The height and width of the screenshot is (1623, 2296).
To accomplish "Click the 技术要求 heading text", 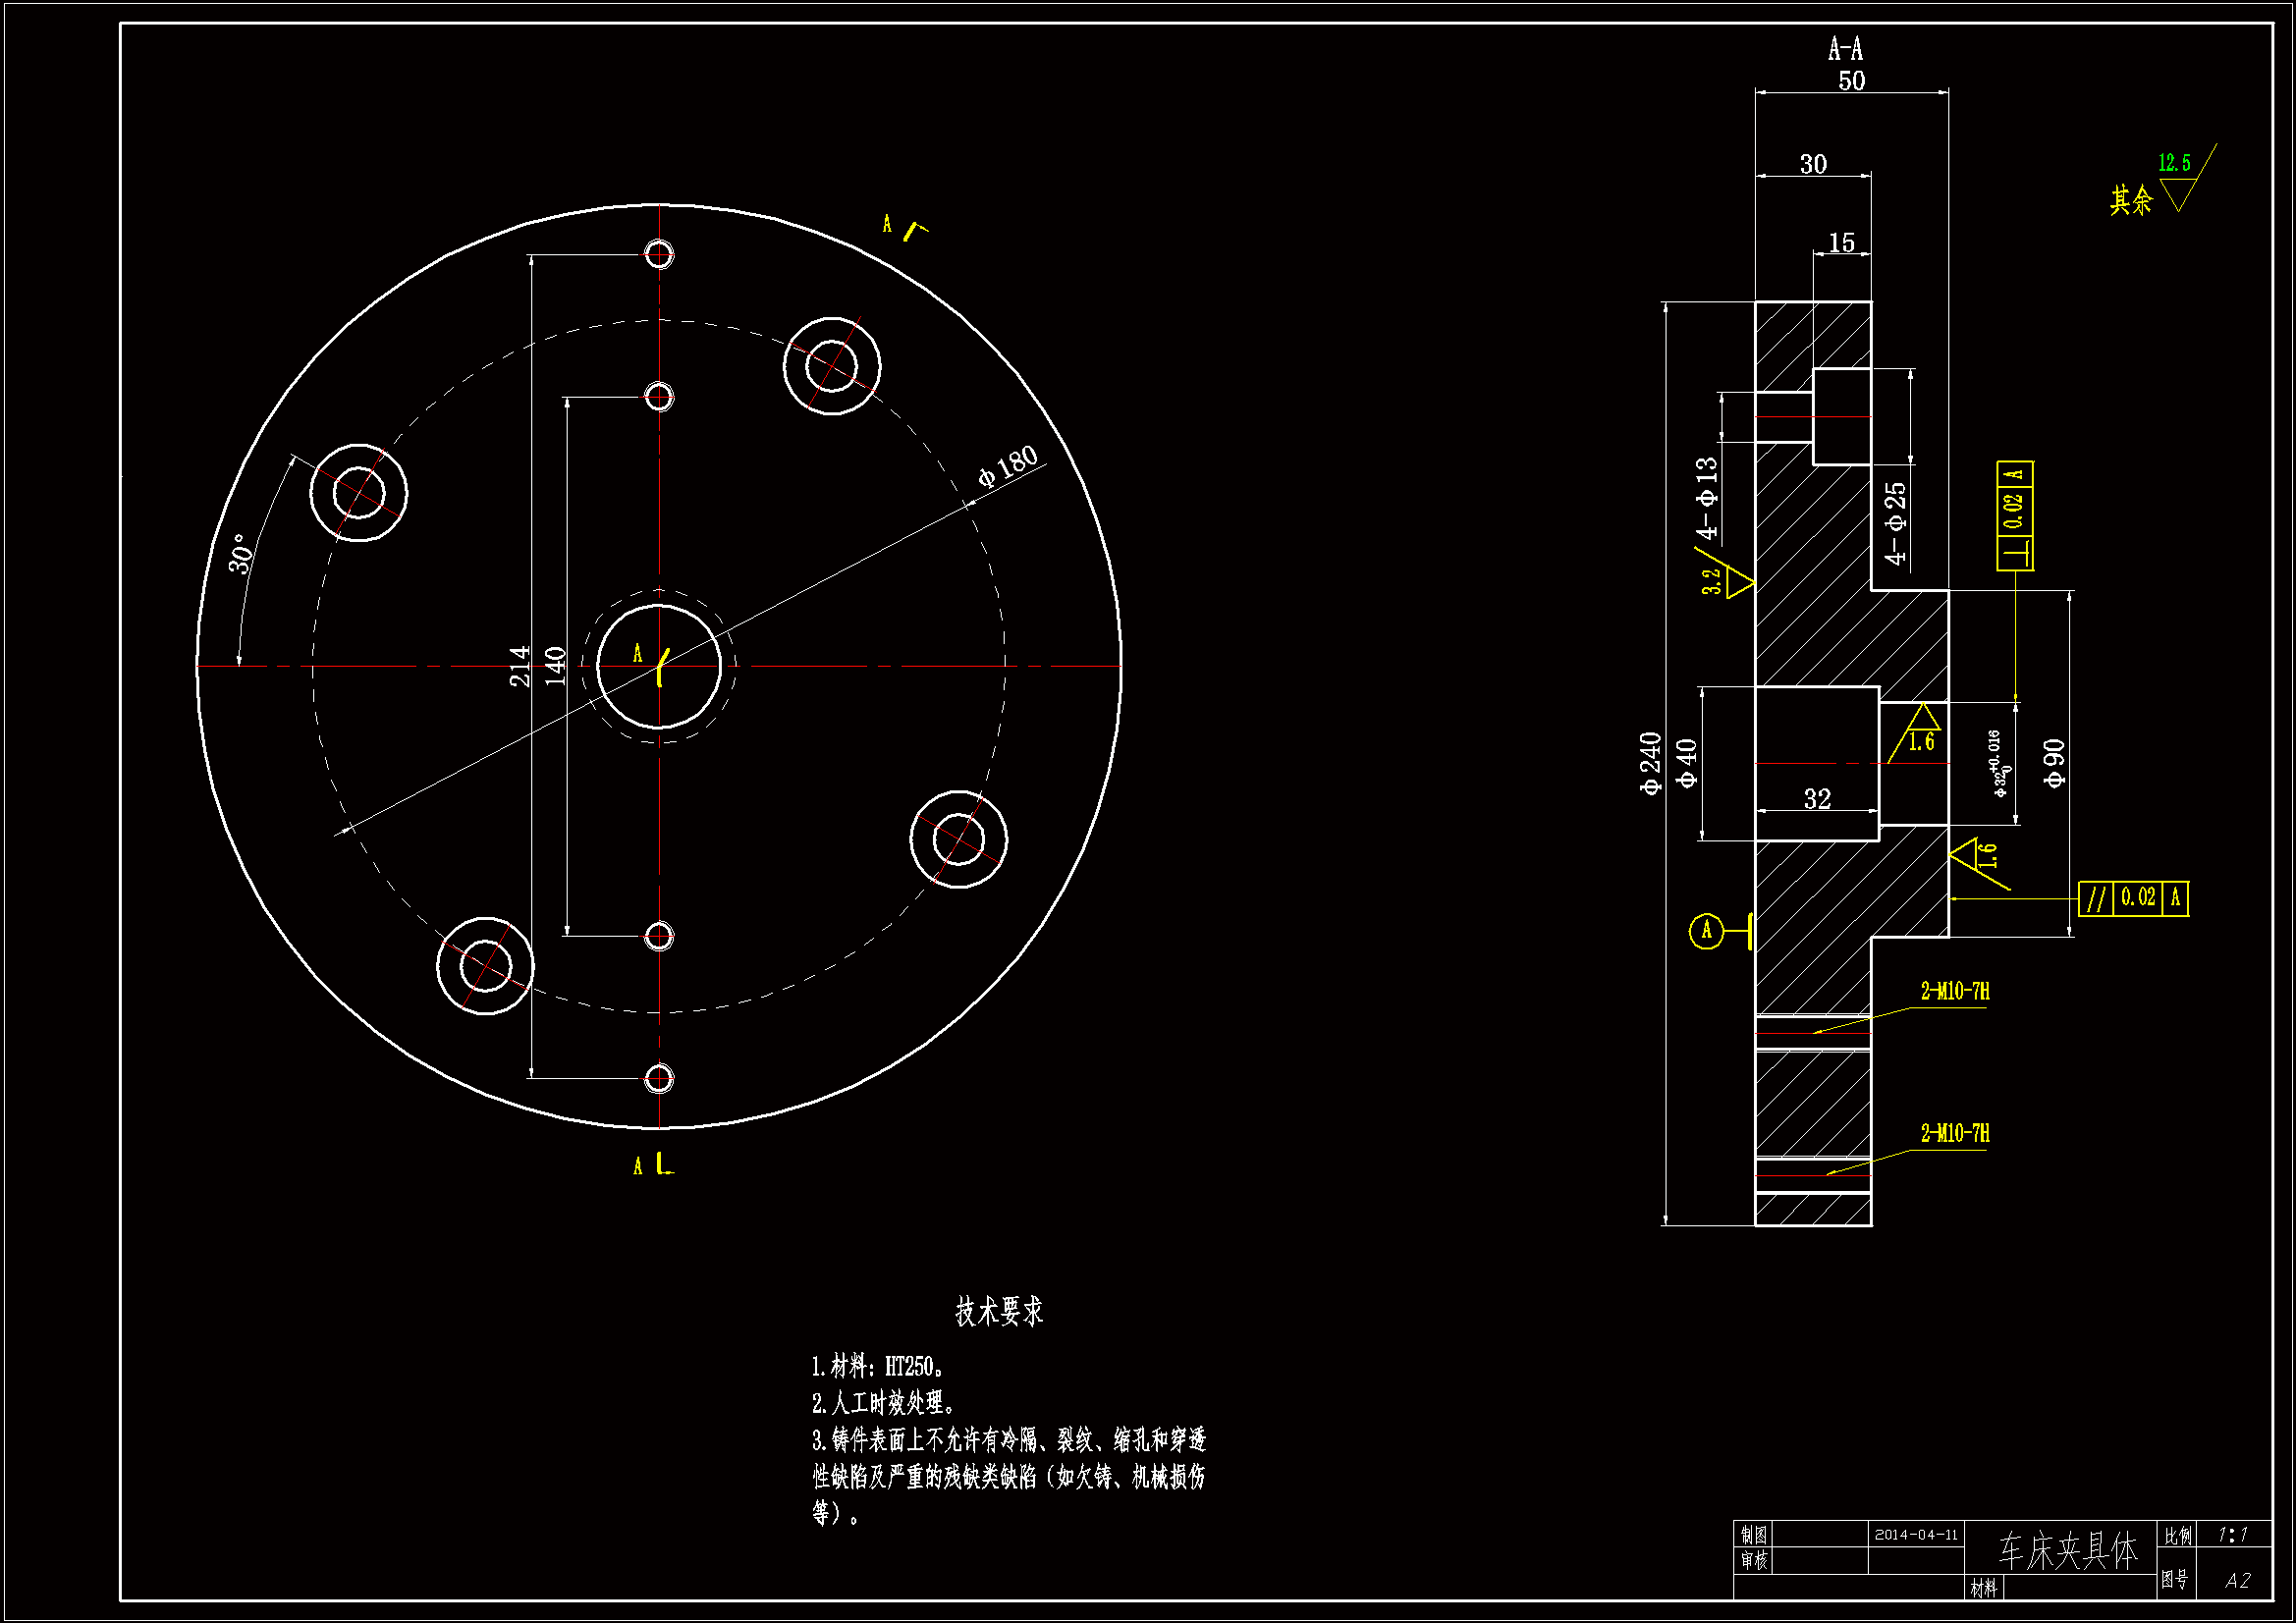I will (998, 1311).
